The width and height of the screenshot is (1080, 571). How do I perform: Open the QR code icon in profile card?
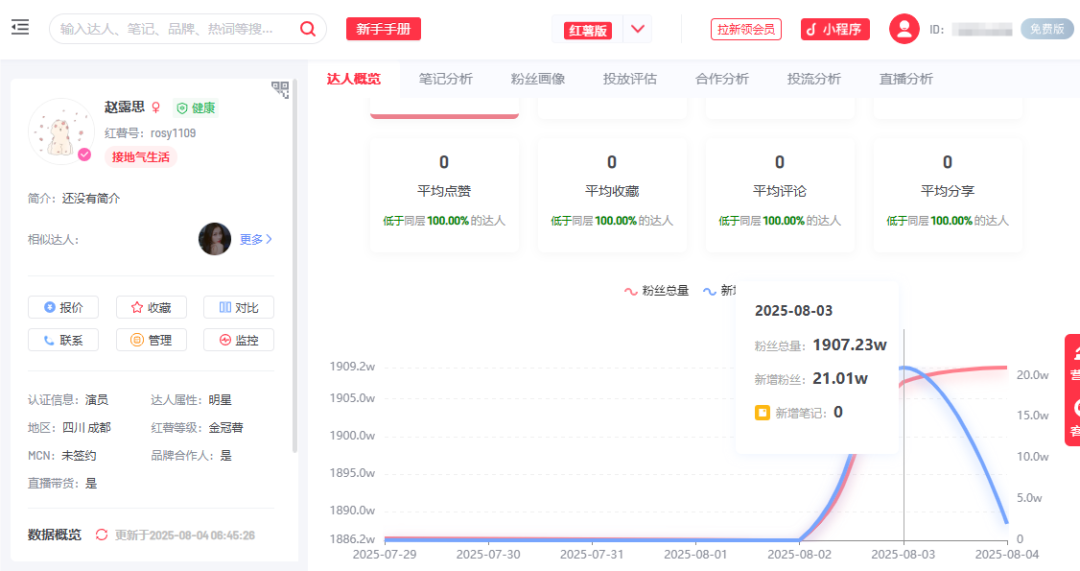pos(280,90)
